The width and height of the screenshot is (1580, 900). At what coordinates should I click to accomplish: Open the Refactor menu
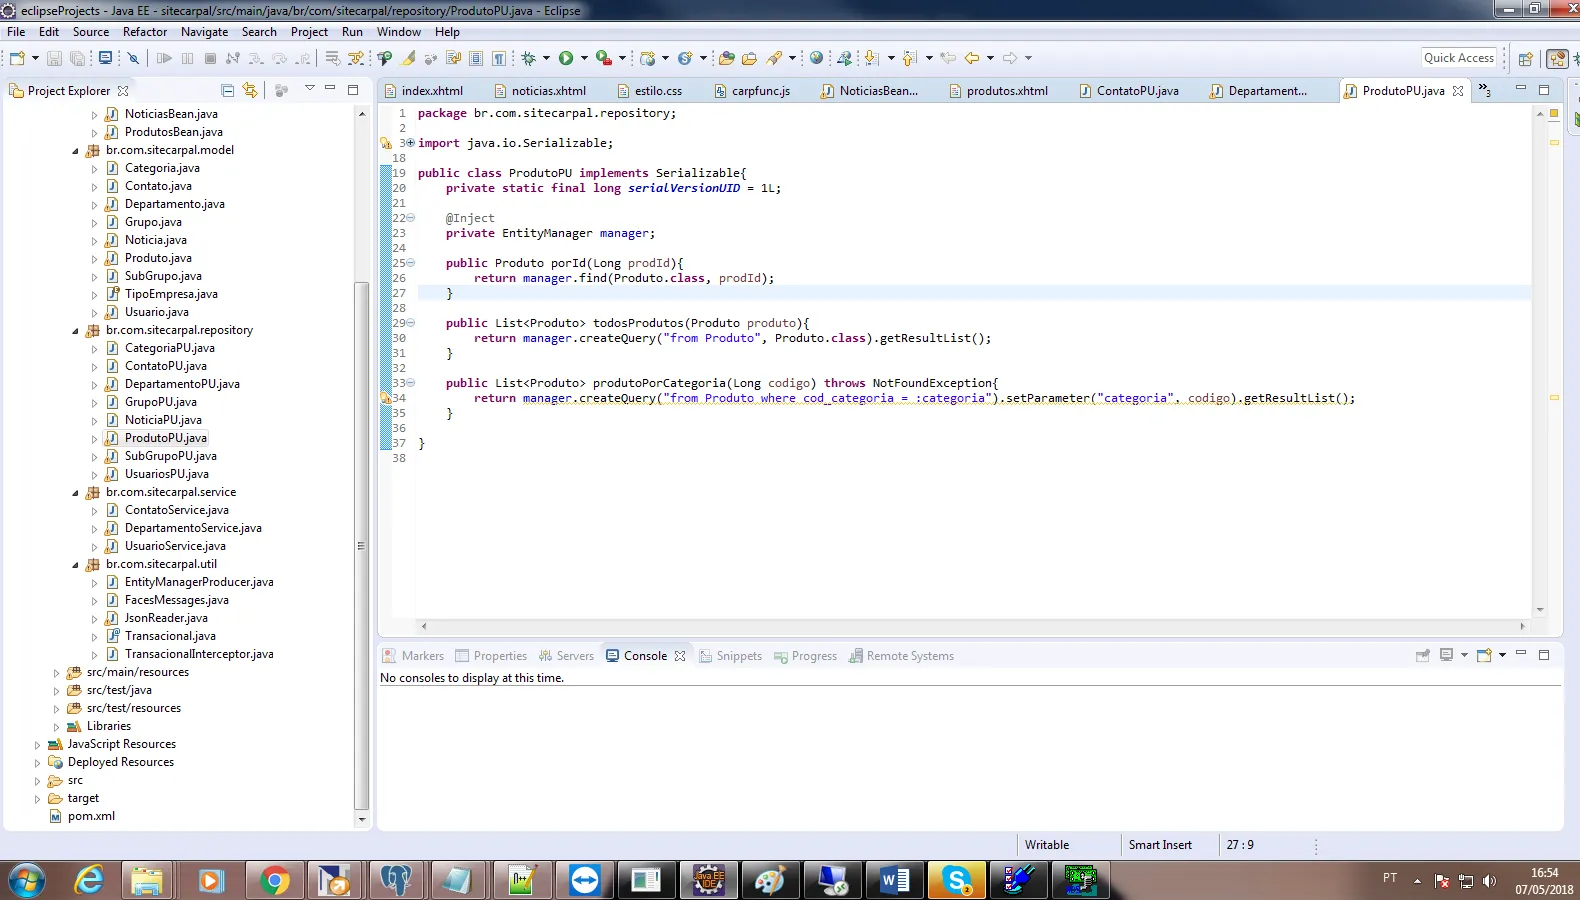click(145, 32)
